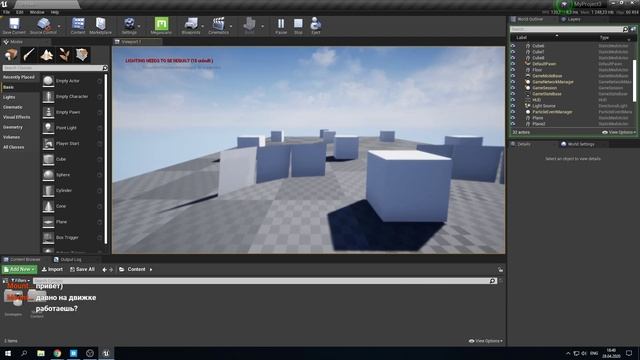Select the Foliage mode icon
The image size is (640, 360).
pos(64,55)
